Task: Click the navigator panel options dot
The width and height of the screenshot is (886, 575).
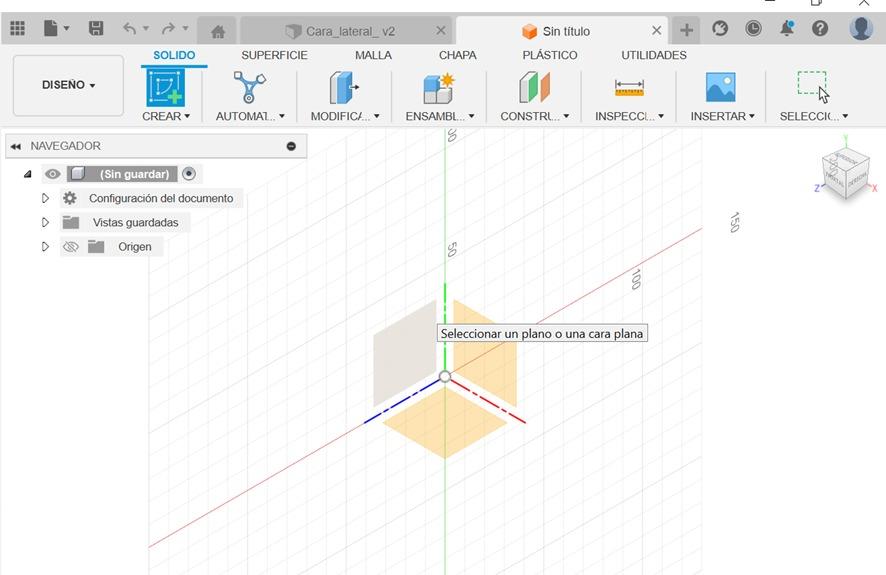Action: [x=291, y=146]
